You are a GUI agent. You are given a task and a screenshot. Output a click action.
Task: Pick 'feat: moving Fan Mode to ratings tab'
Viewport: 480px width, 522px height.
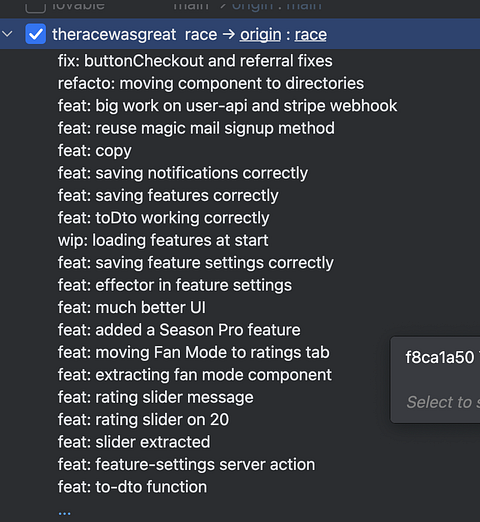[194, 352]
